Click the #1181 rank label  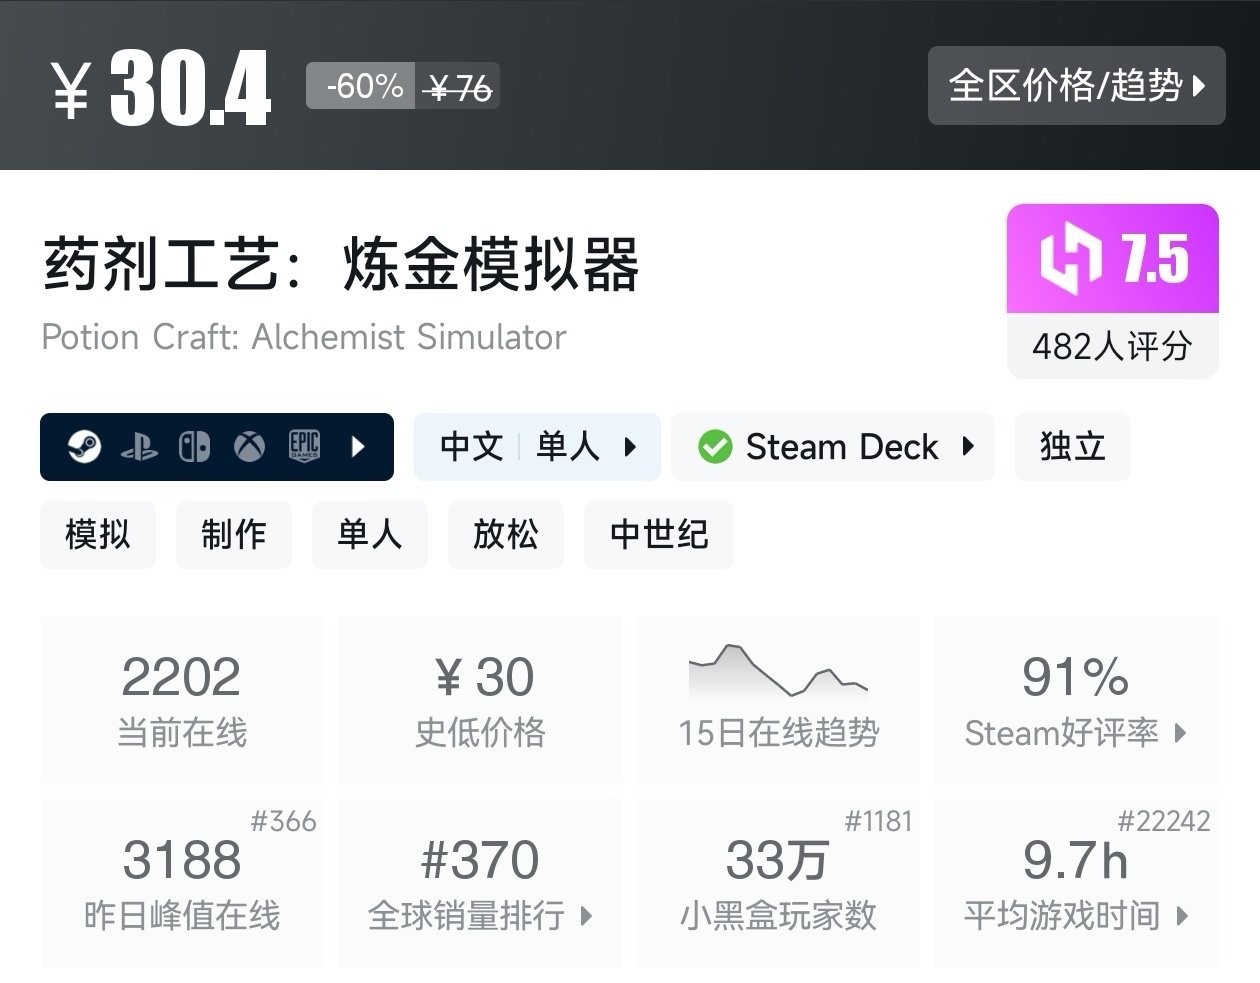tap(878, 822)
